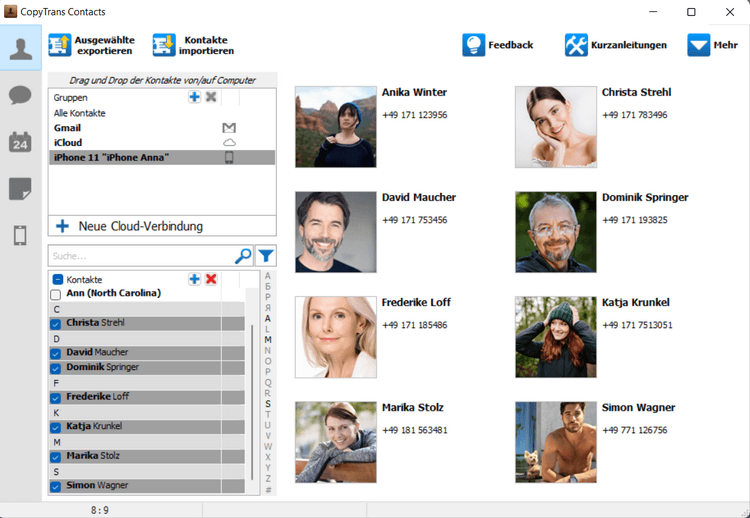This screenshot has height=518, width=750.
Task: Open Anika Winter contact photo
Action: (x=336, y=127)
